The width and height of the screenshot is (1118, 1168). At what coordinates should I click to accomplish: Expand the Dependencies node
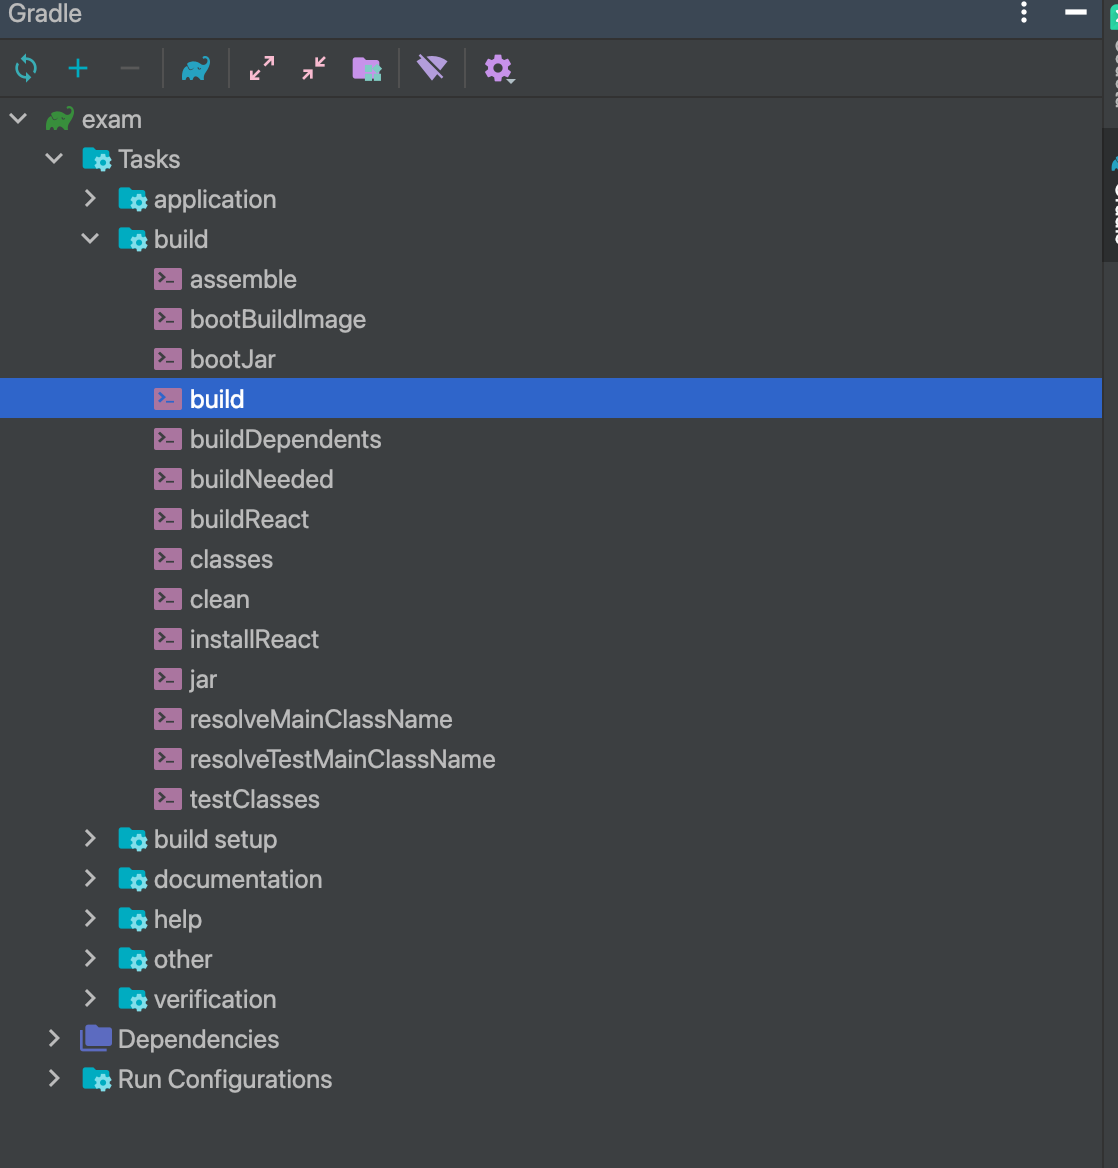[x=54, y=1039]
